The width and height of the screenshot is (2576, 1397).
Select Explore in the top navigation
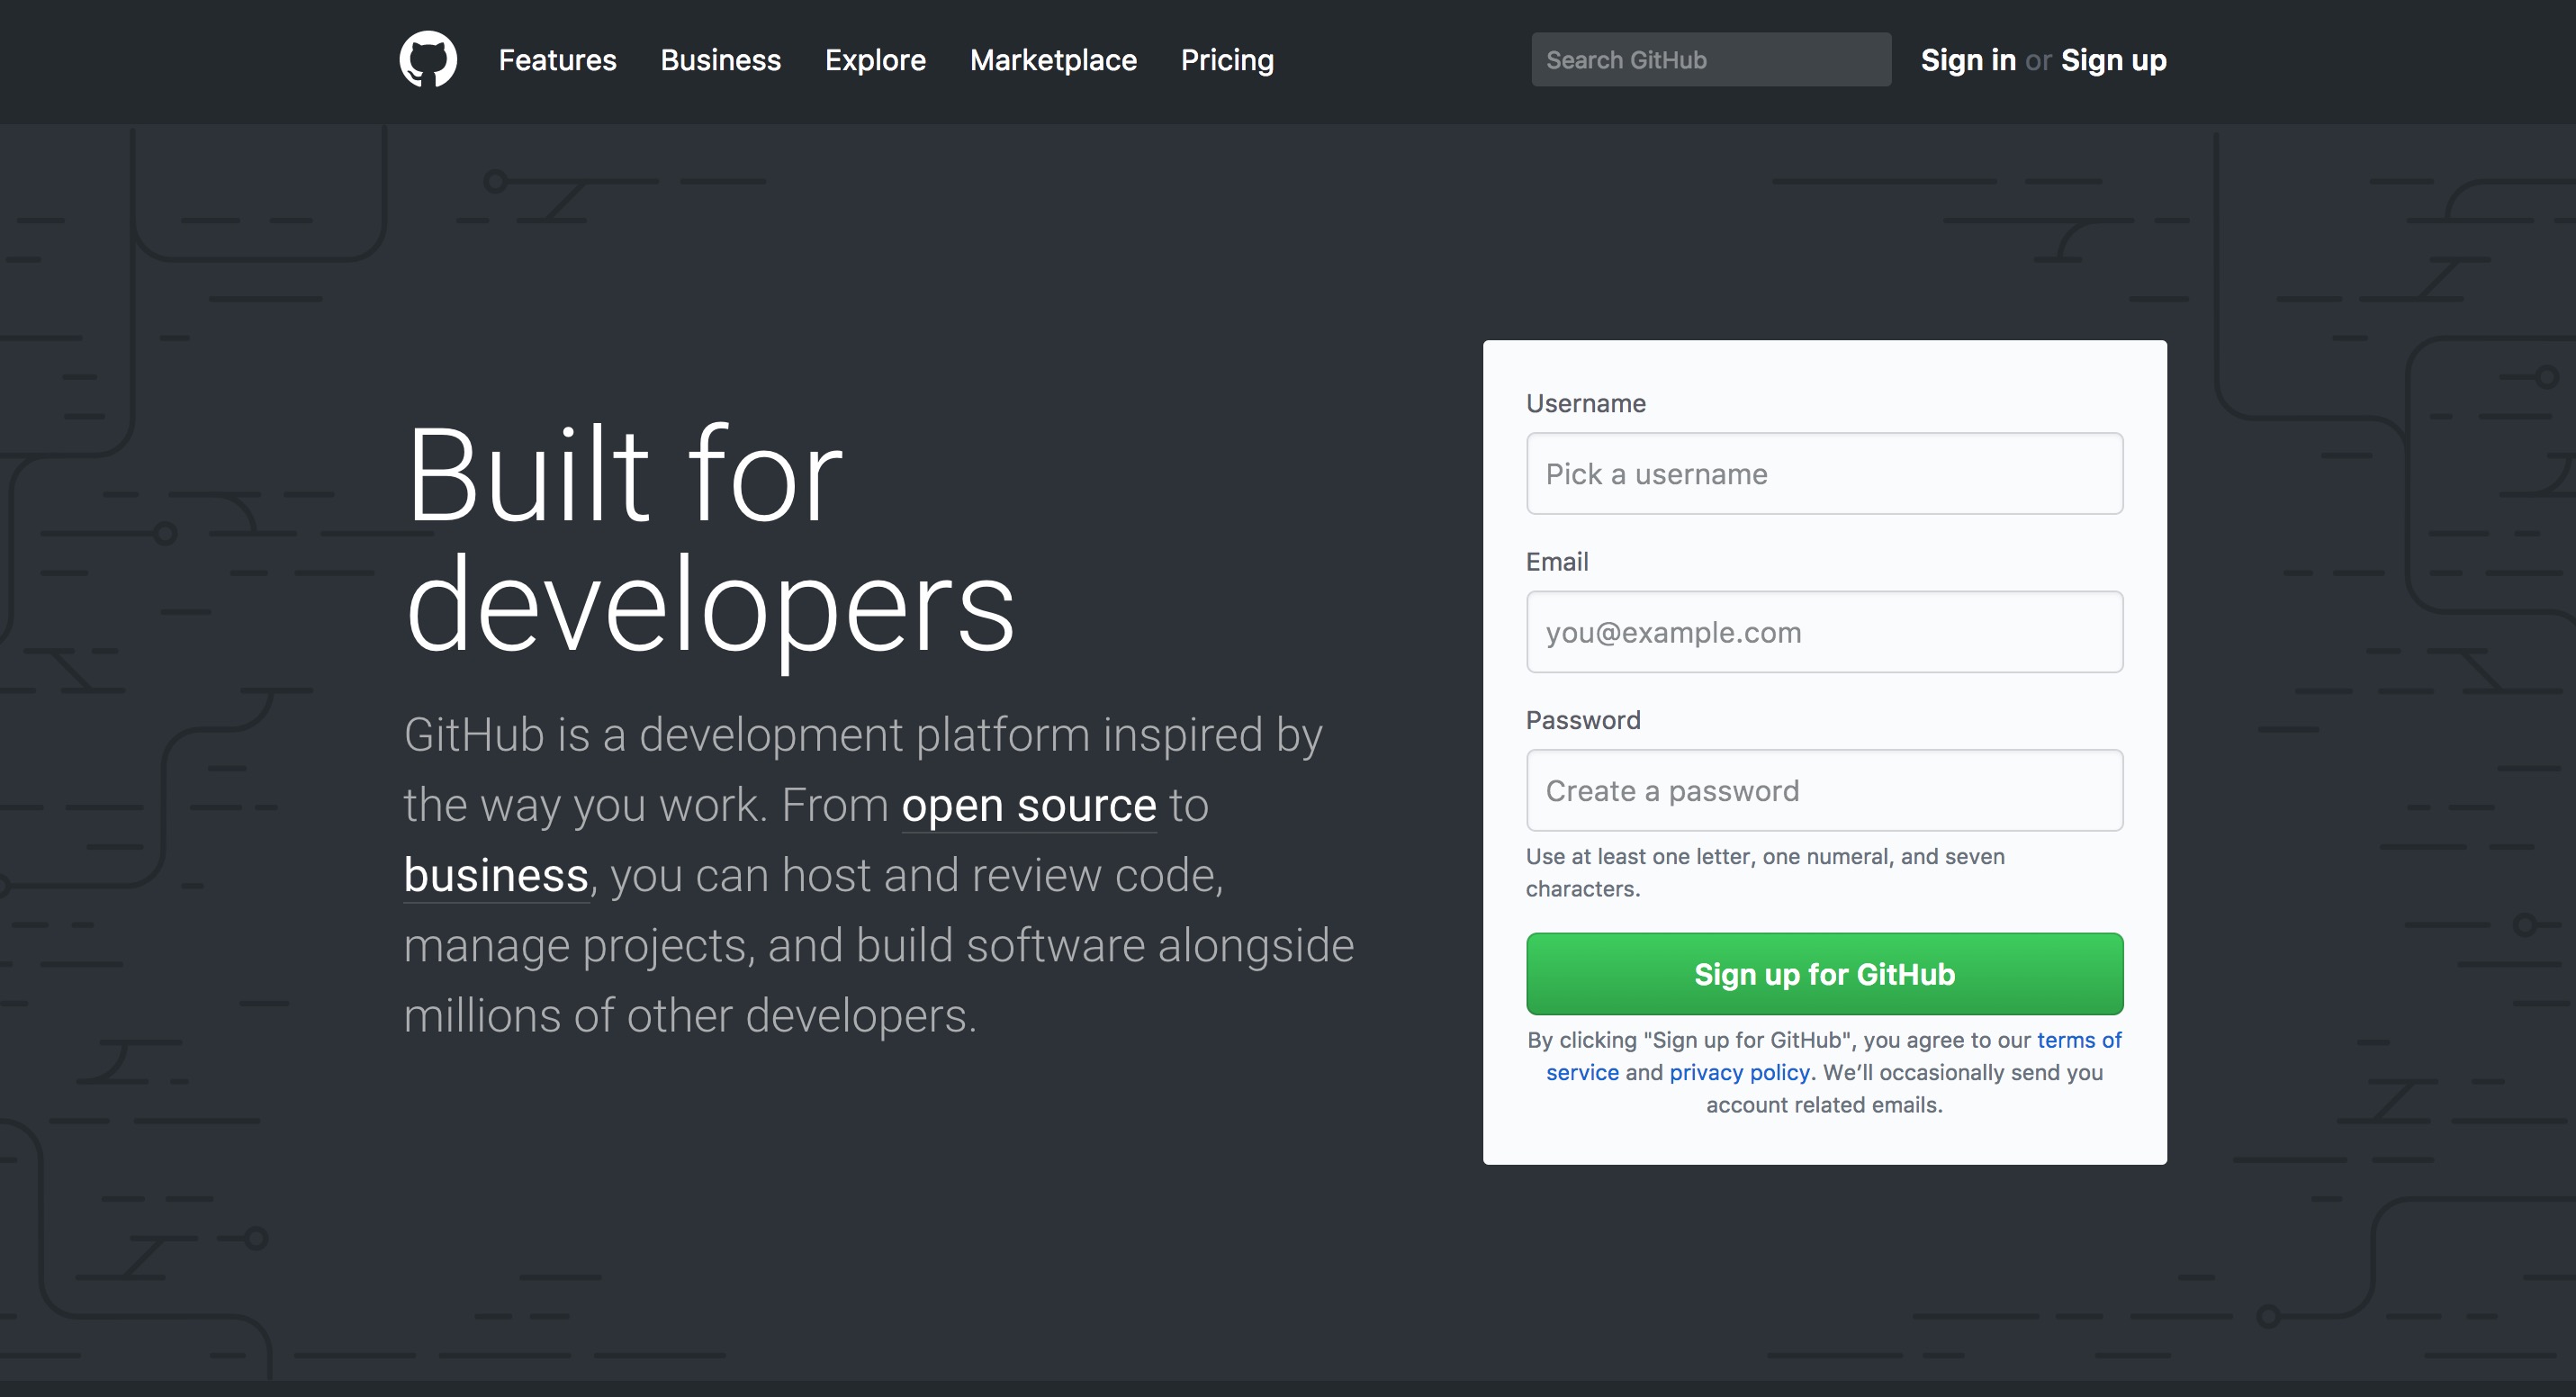pos(874,60)
